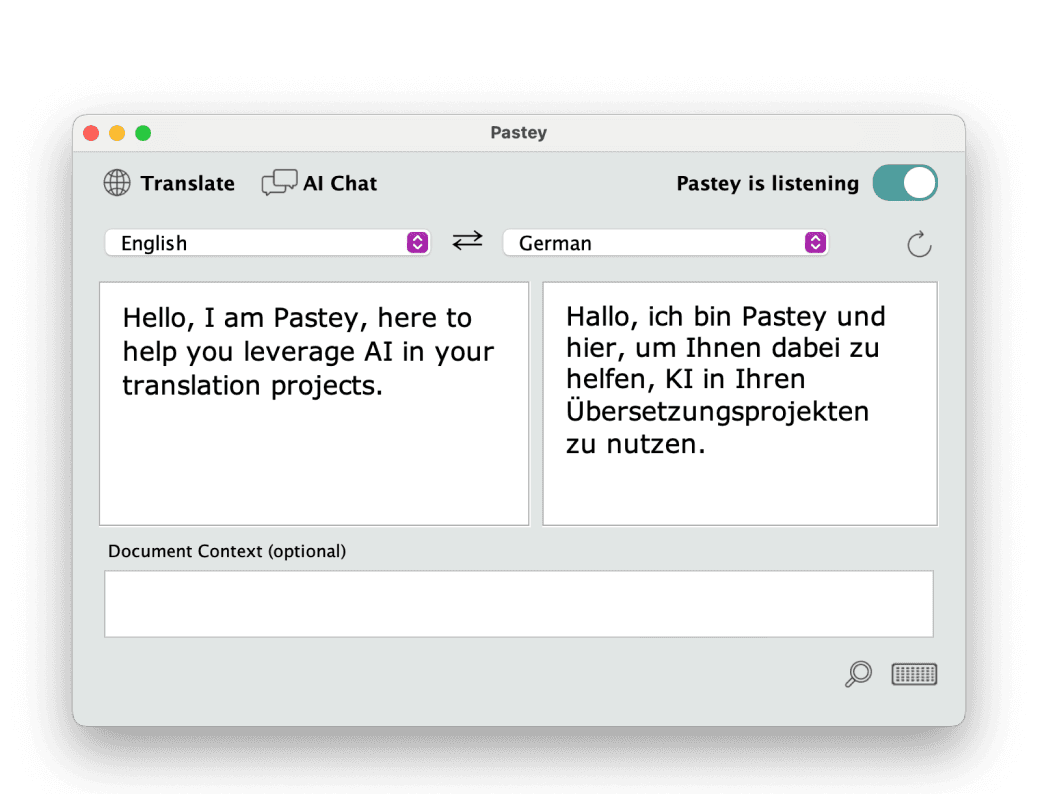1038x794 pixels.
Task: Click the refresh translation icon
Action: tap(919, 243)
